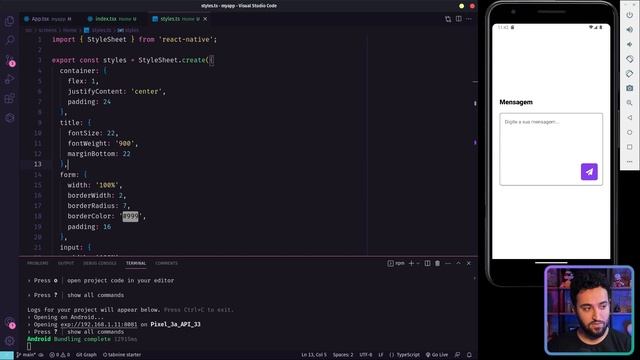Image resolution: width=640 pixels, height=360 pixels.
Task: Open the Explorer view in activity bar
Action: (x=9, y=21)
